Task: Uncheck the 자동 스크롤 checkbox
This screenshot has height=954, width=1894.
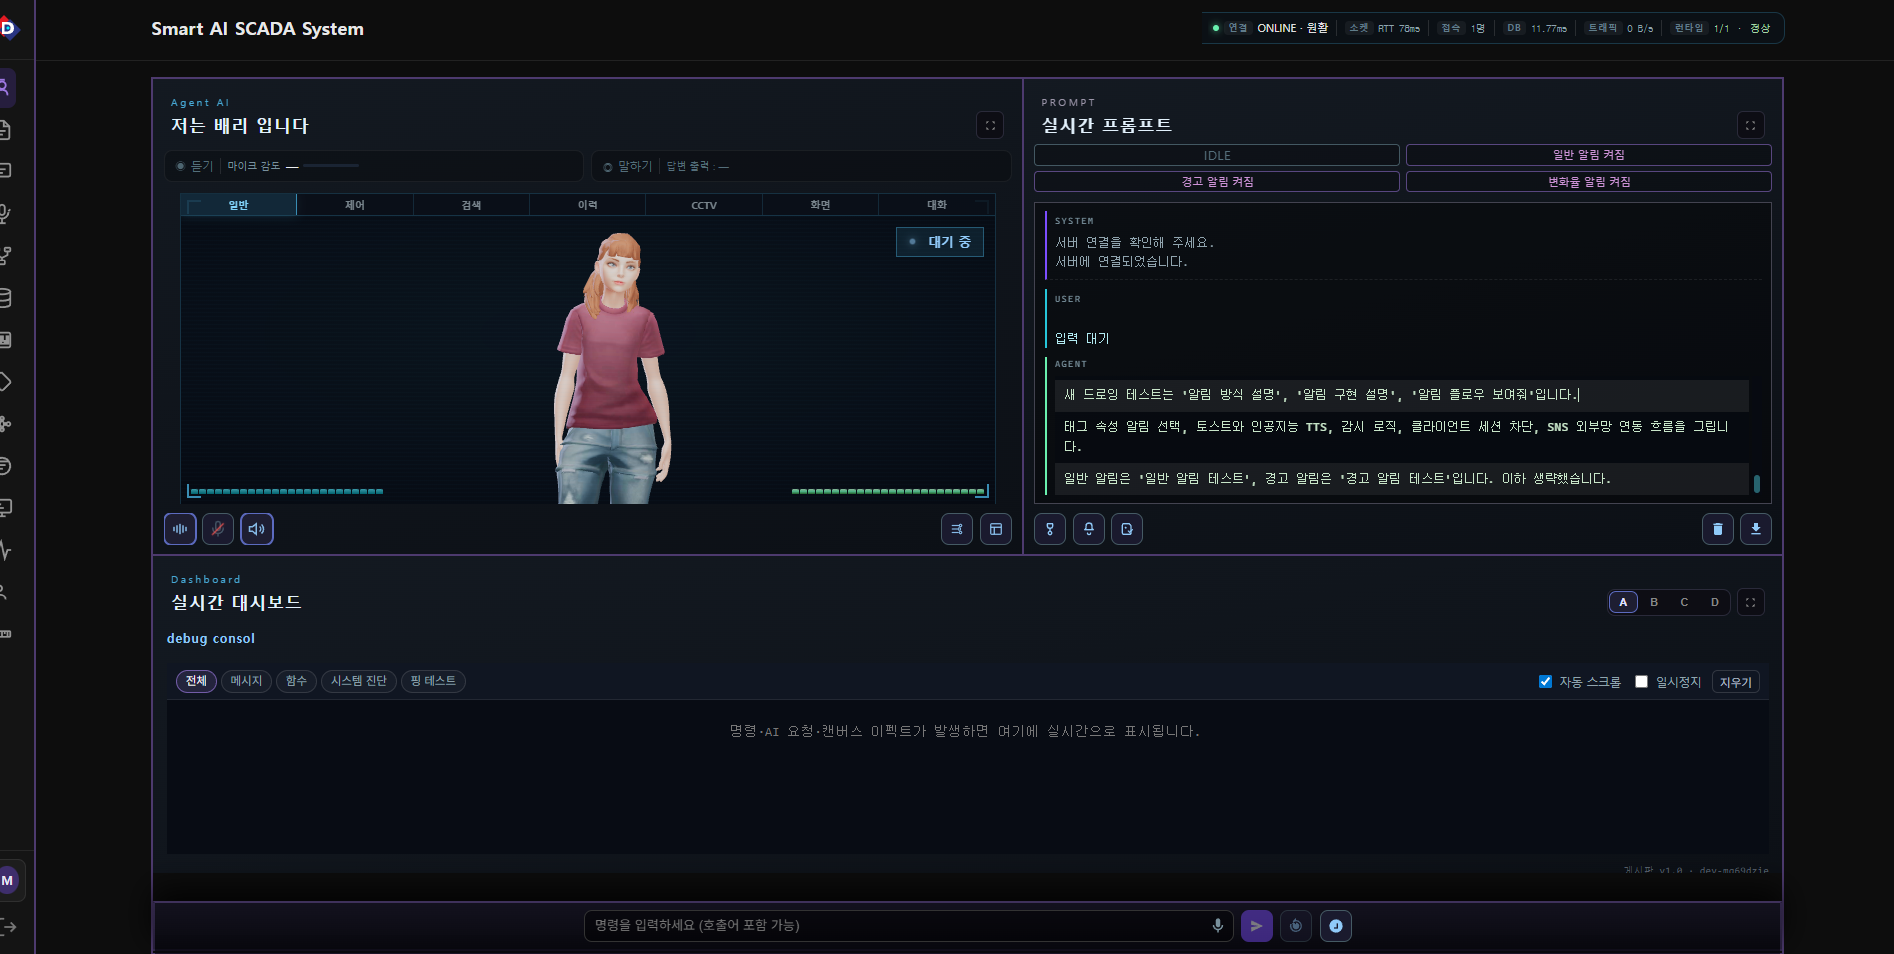Action: [x=1545, y=682]
